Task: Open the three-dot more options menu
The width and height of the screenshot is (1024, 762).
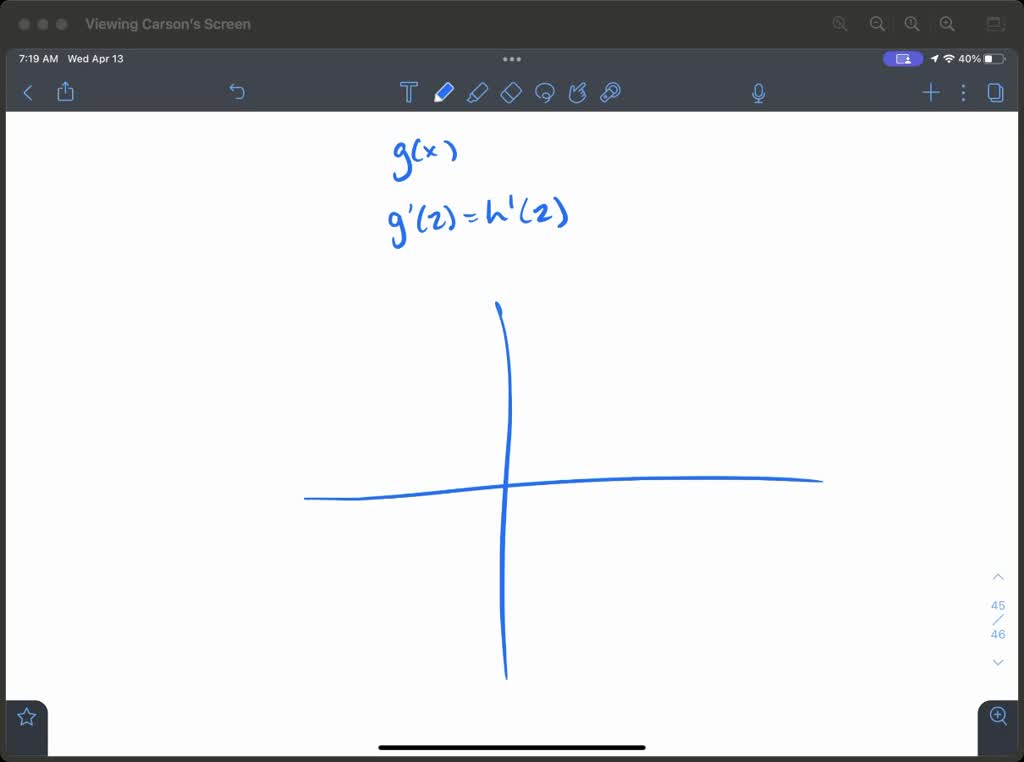Action: (963, 92)
